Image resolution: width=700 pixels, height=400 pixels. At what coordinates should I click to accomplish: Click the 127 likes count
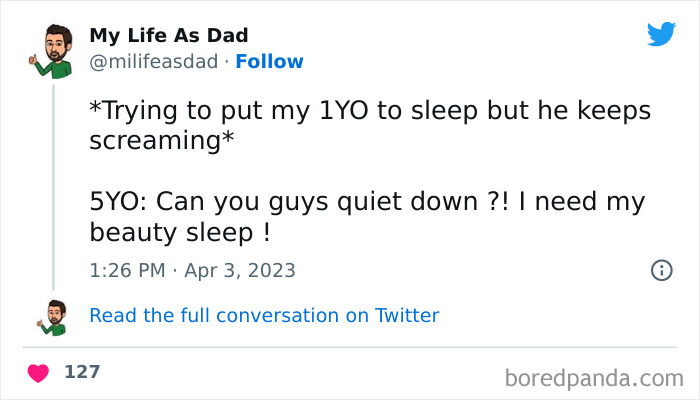[82, 372]
